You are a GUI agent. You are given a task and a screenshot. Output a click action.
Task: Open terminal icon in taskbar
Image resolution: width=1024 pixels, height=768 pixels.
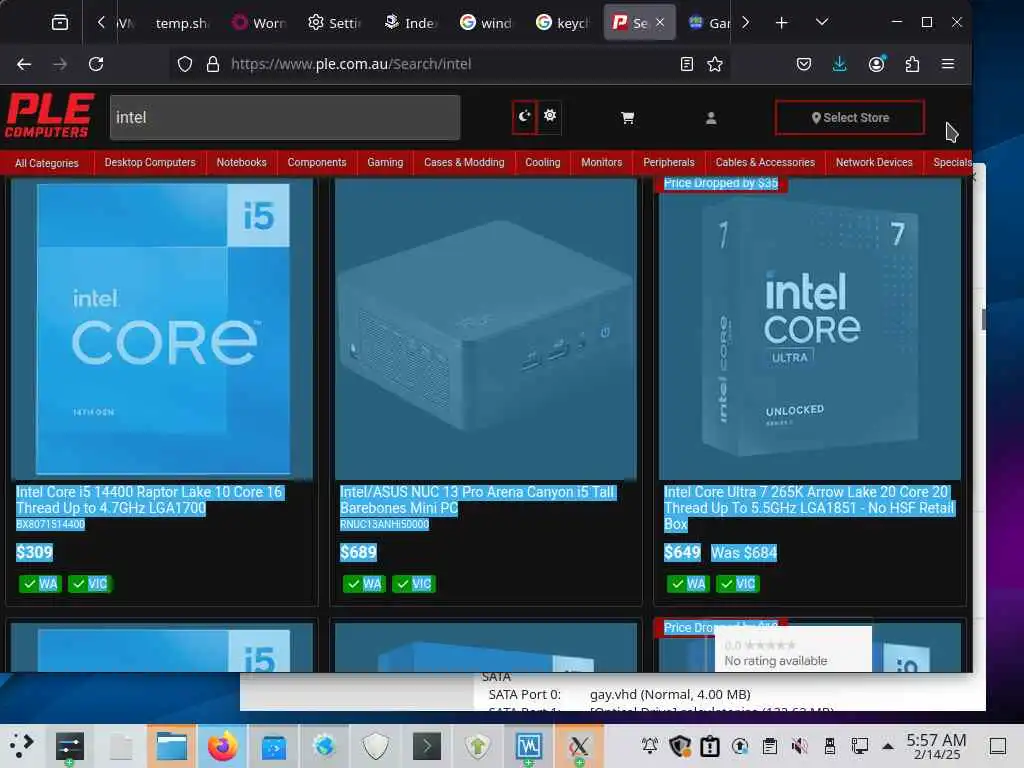point(426,746)
